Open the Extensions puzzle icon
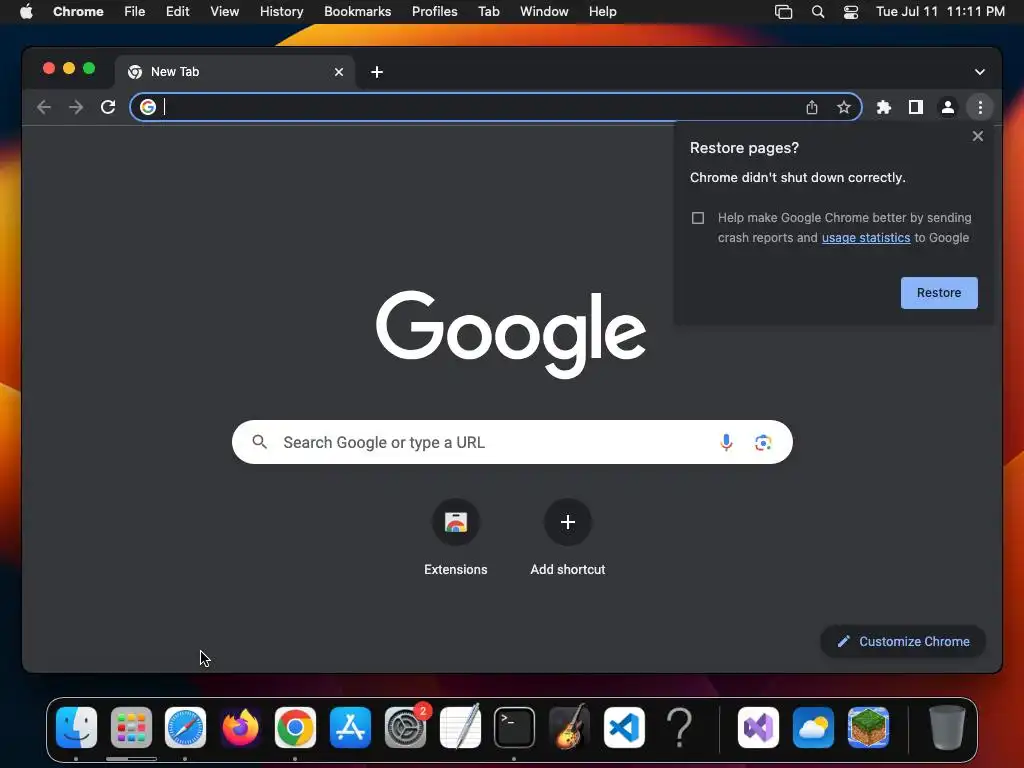 pos(884,107)
